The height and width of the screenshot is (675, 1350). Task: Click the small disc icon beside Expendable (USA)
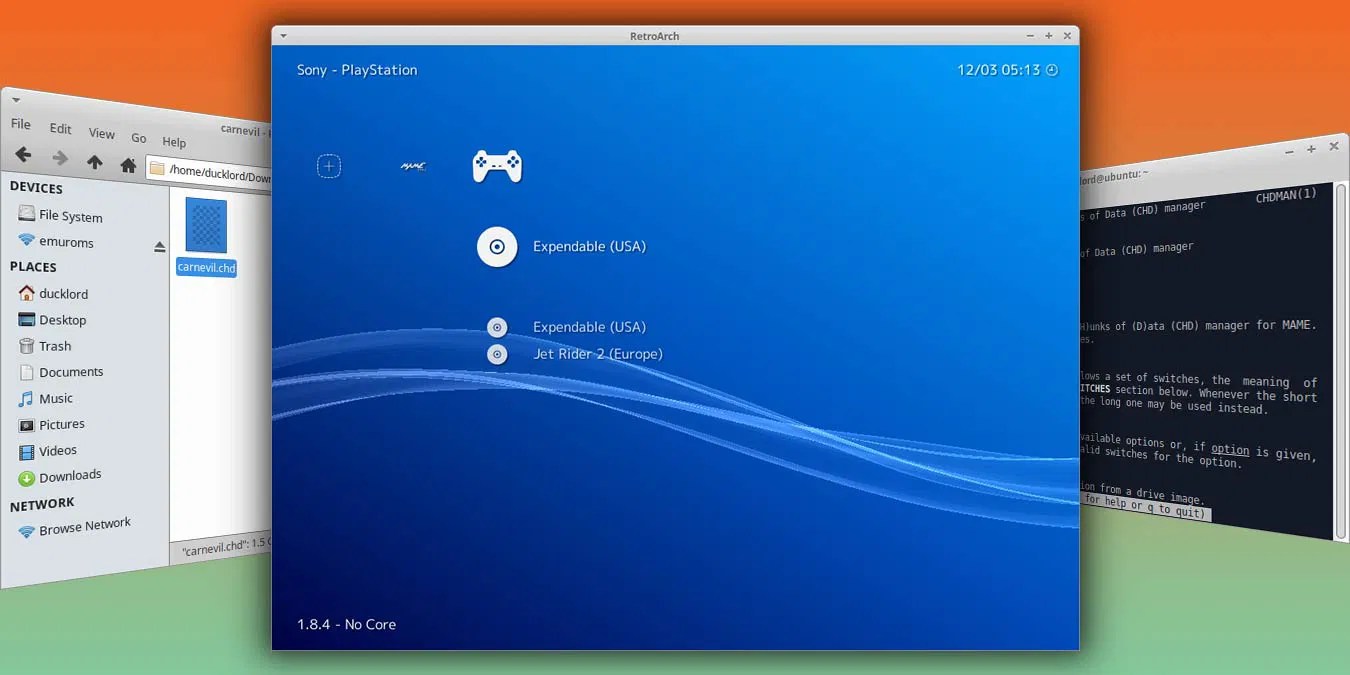pos(497,327)
